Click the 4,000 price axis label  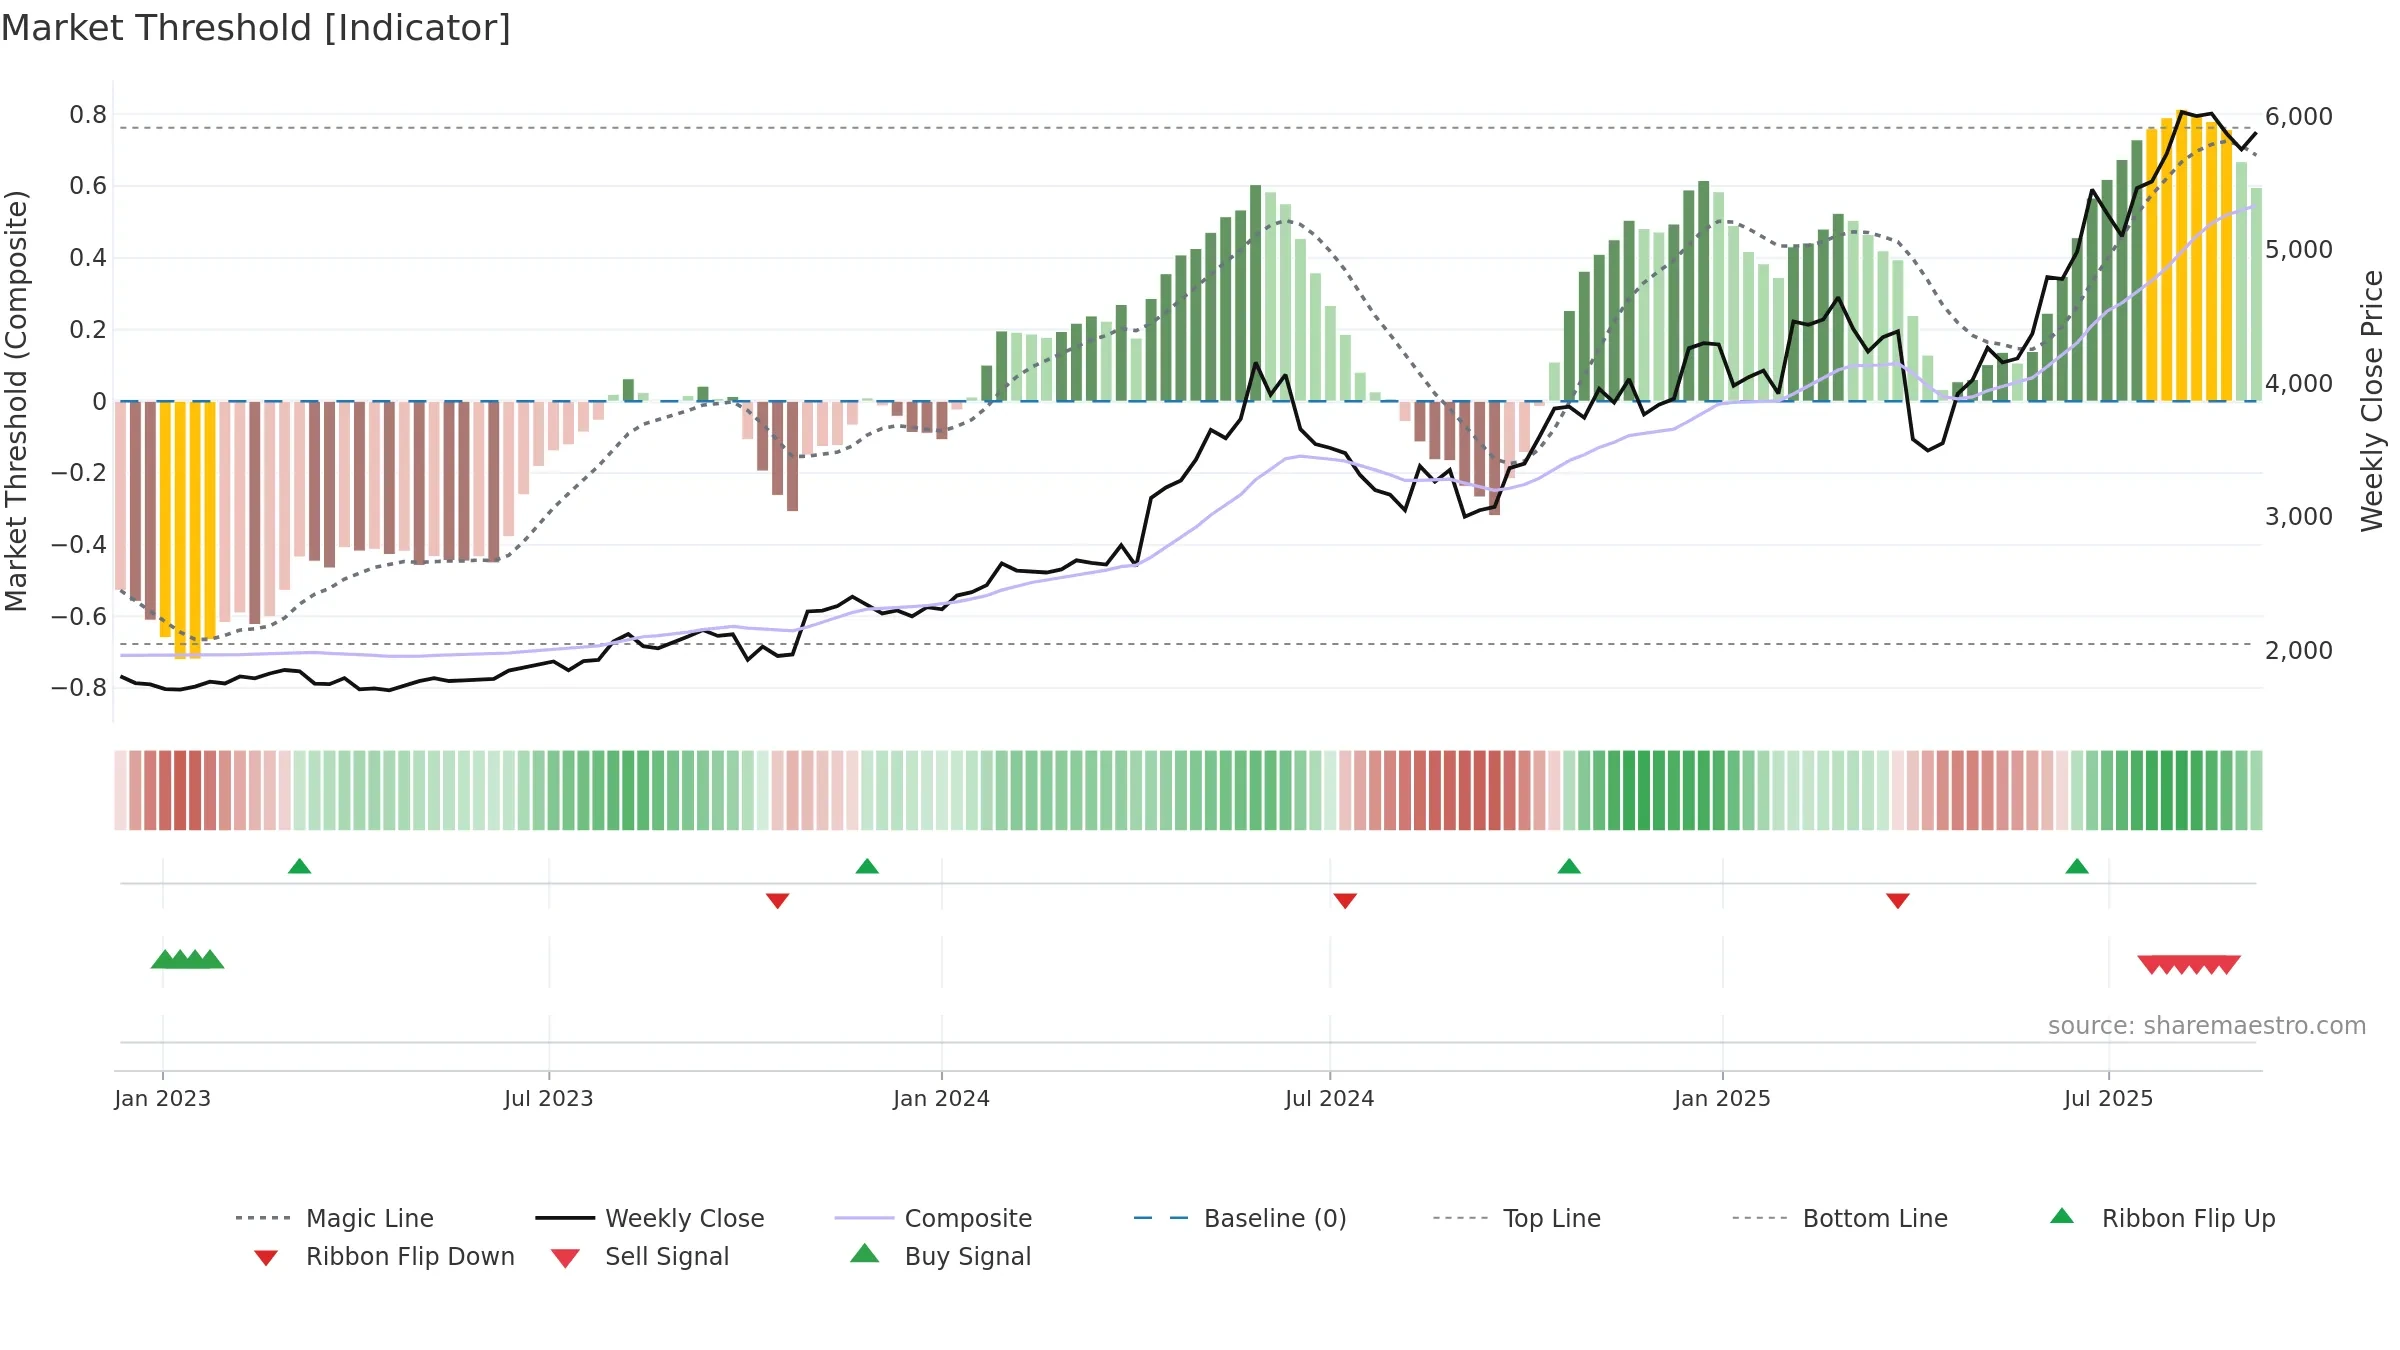pyautogui.click(x=2299, y=383)
